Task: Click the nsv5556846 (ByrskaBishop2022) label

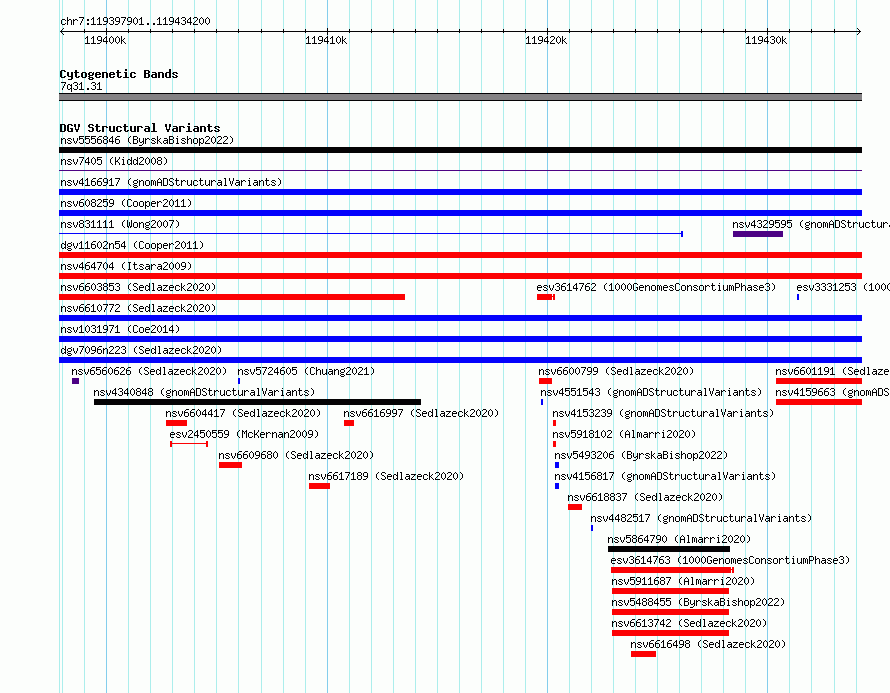Action: click(x=147, y=140)
